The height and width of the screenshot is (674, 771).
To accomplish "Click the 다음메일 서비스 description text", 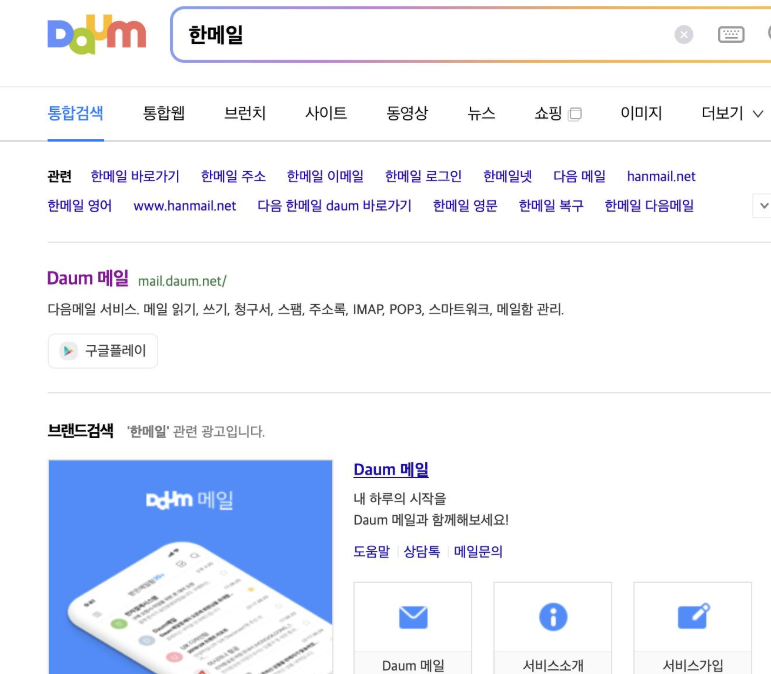I will [305, 309].
